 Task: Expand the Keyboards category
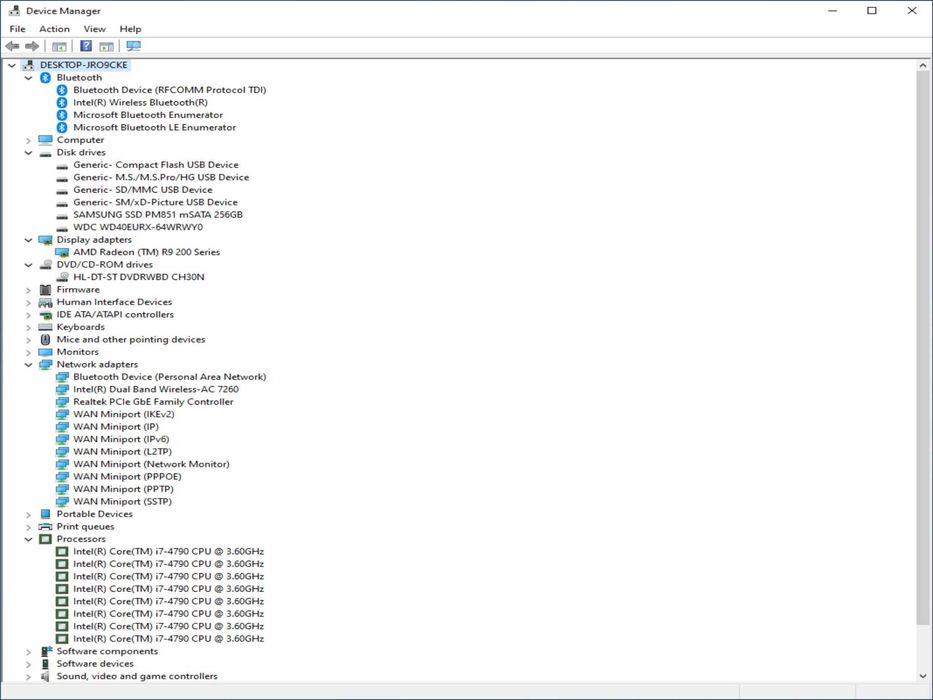coord(28,327)
